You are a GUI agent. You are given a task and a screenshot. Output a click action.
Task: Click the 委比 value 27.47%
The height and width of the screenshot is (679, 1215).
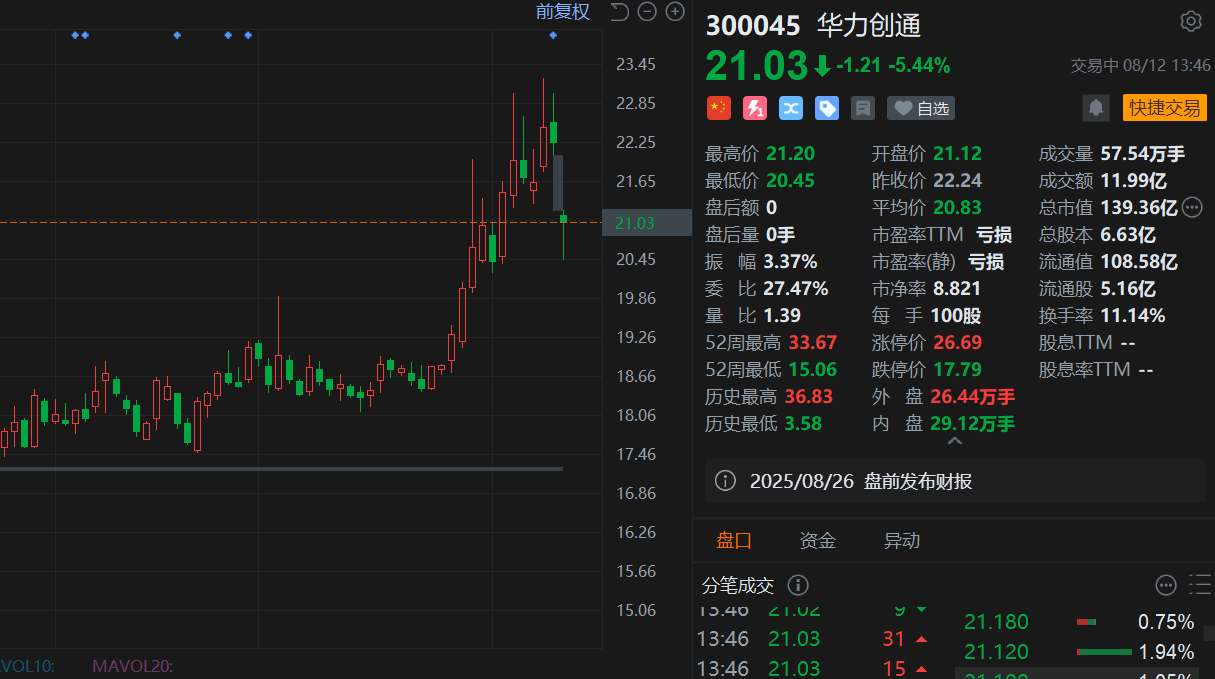click(796, 289)
